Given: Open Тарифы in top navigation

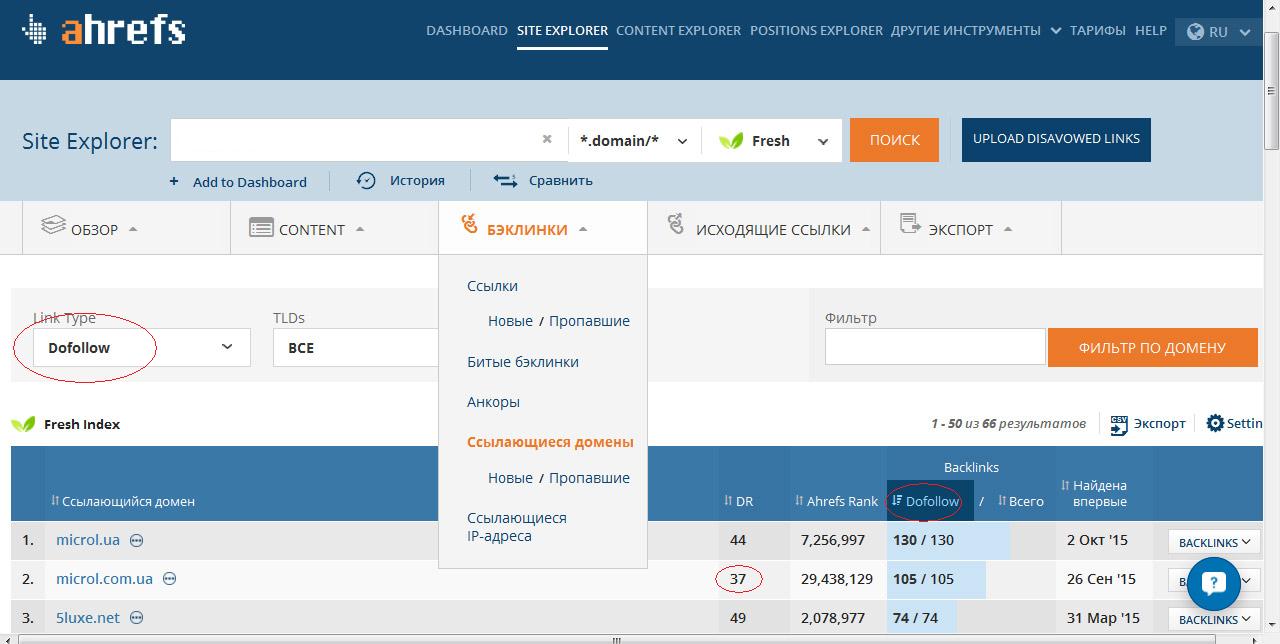Looking at the screenshot, I should [1097, 30].
